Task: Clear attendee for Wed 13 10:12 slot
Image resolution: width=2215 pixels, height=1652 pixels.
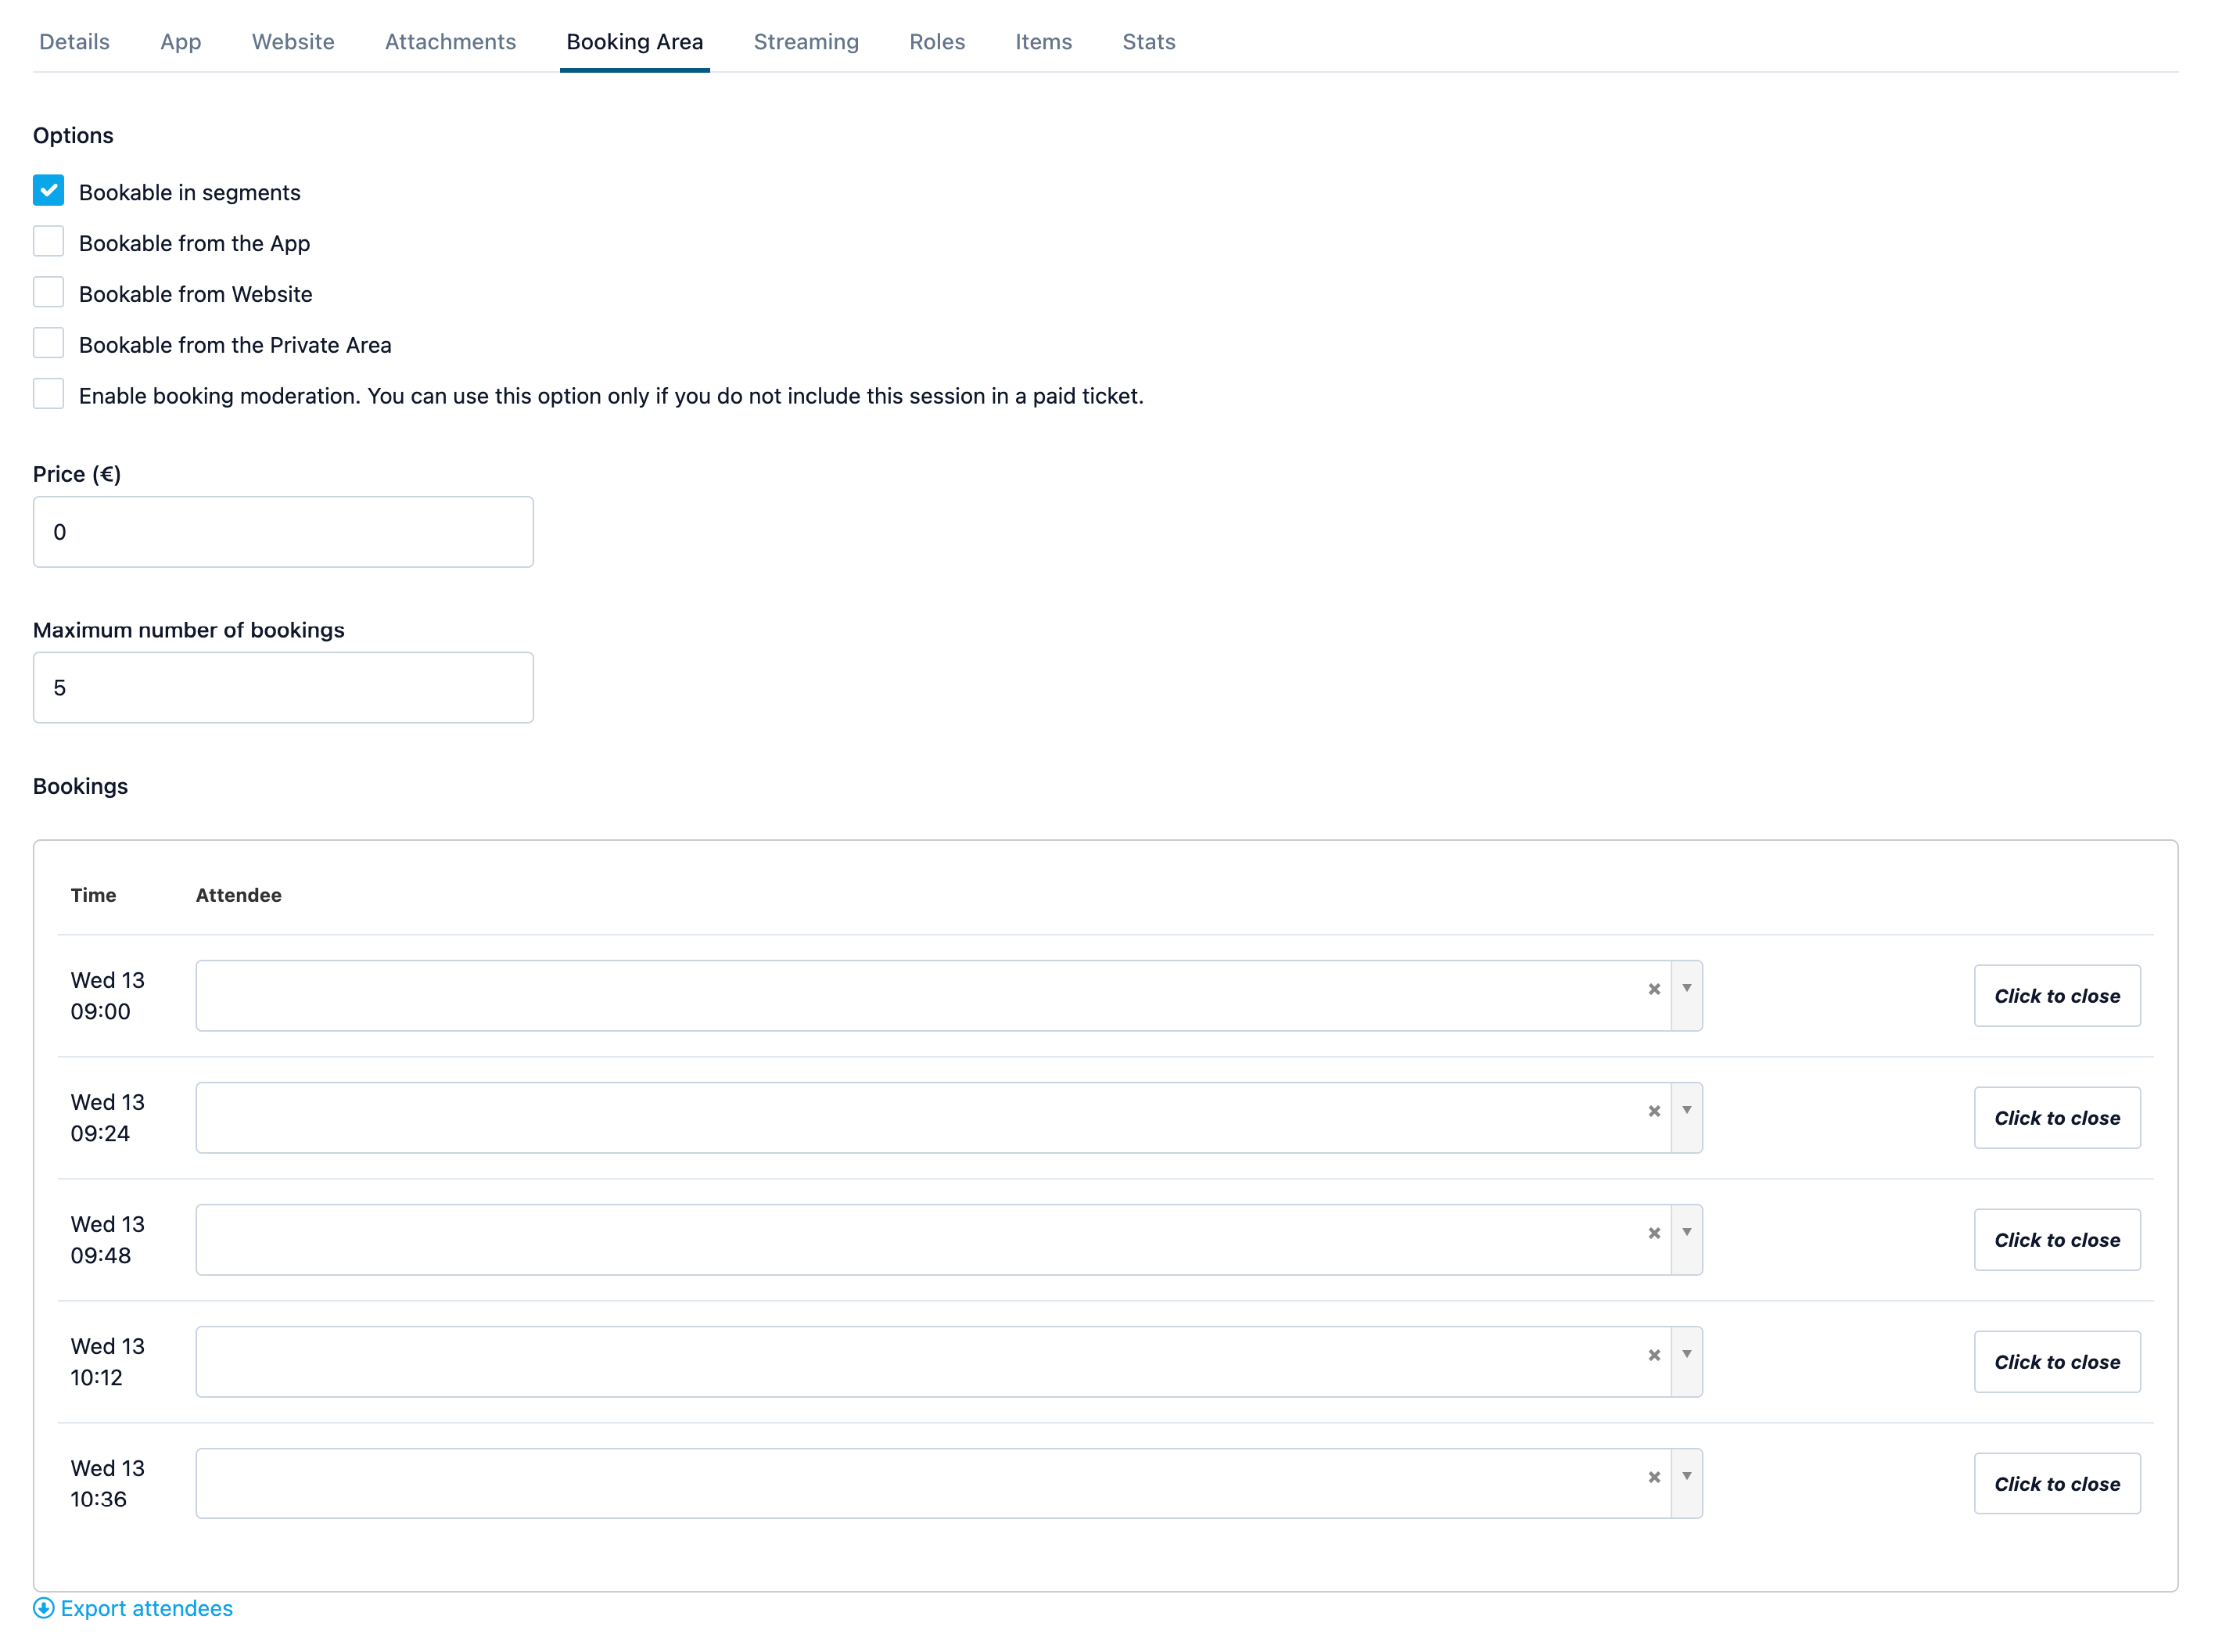Action: (x=1653, y=1355)
